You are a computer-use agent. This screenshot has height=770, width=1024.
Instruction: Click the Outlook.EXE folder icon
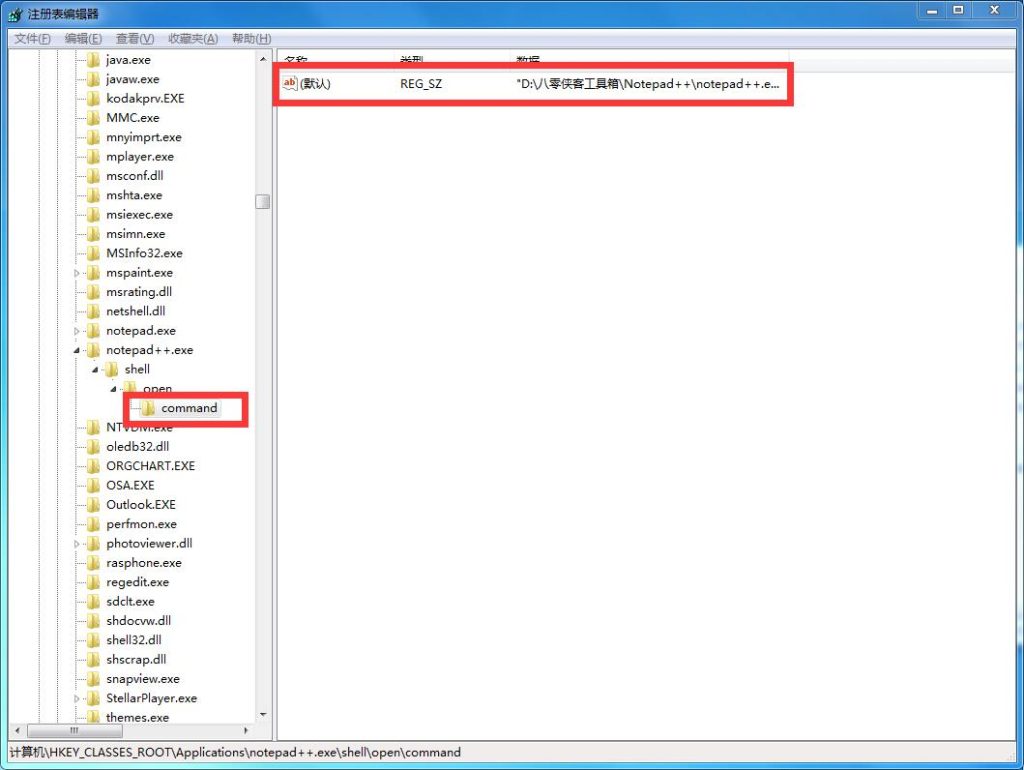click(x=93, y=505)
